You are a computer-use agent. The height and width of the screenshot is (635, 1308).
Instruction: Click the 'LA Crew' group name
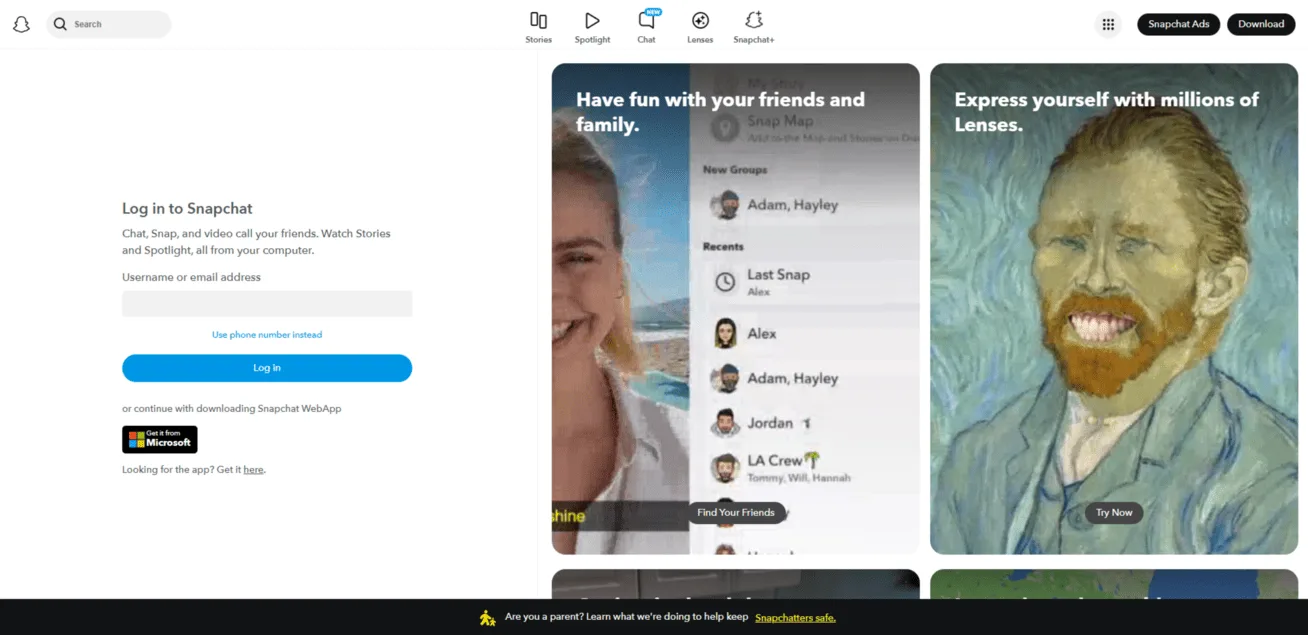(775, 460)
